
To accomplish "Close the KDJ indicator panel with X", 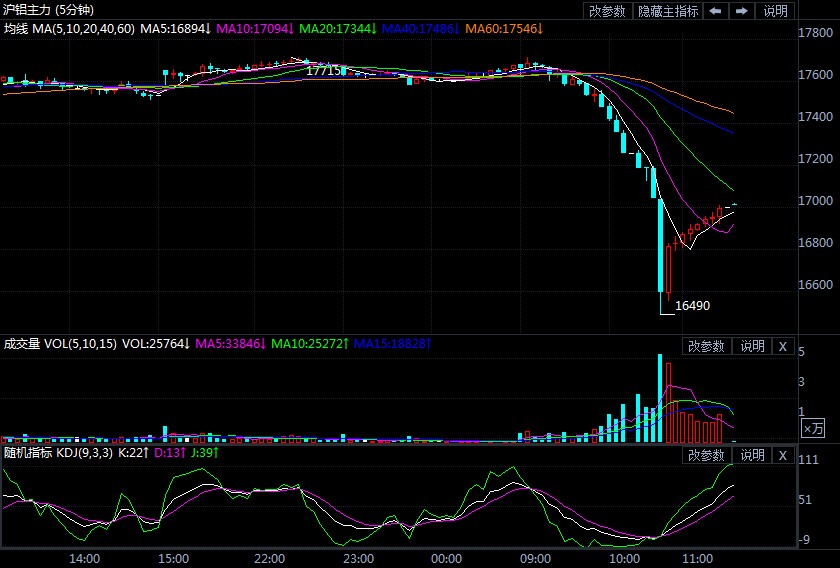I will coord(783,455).
